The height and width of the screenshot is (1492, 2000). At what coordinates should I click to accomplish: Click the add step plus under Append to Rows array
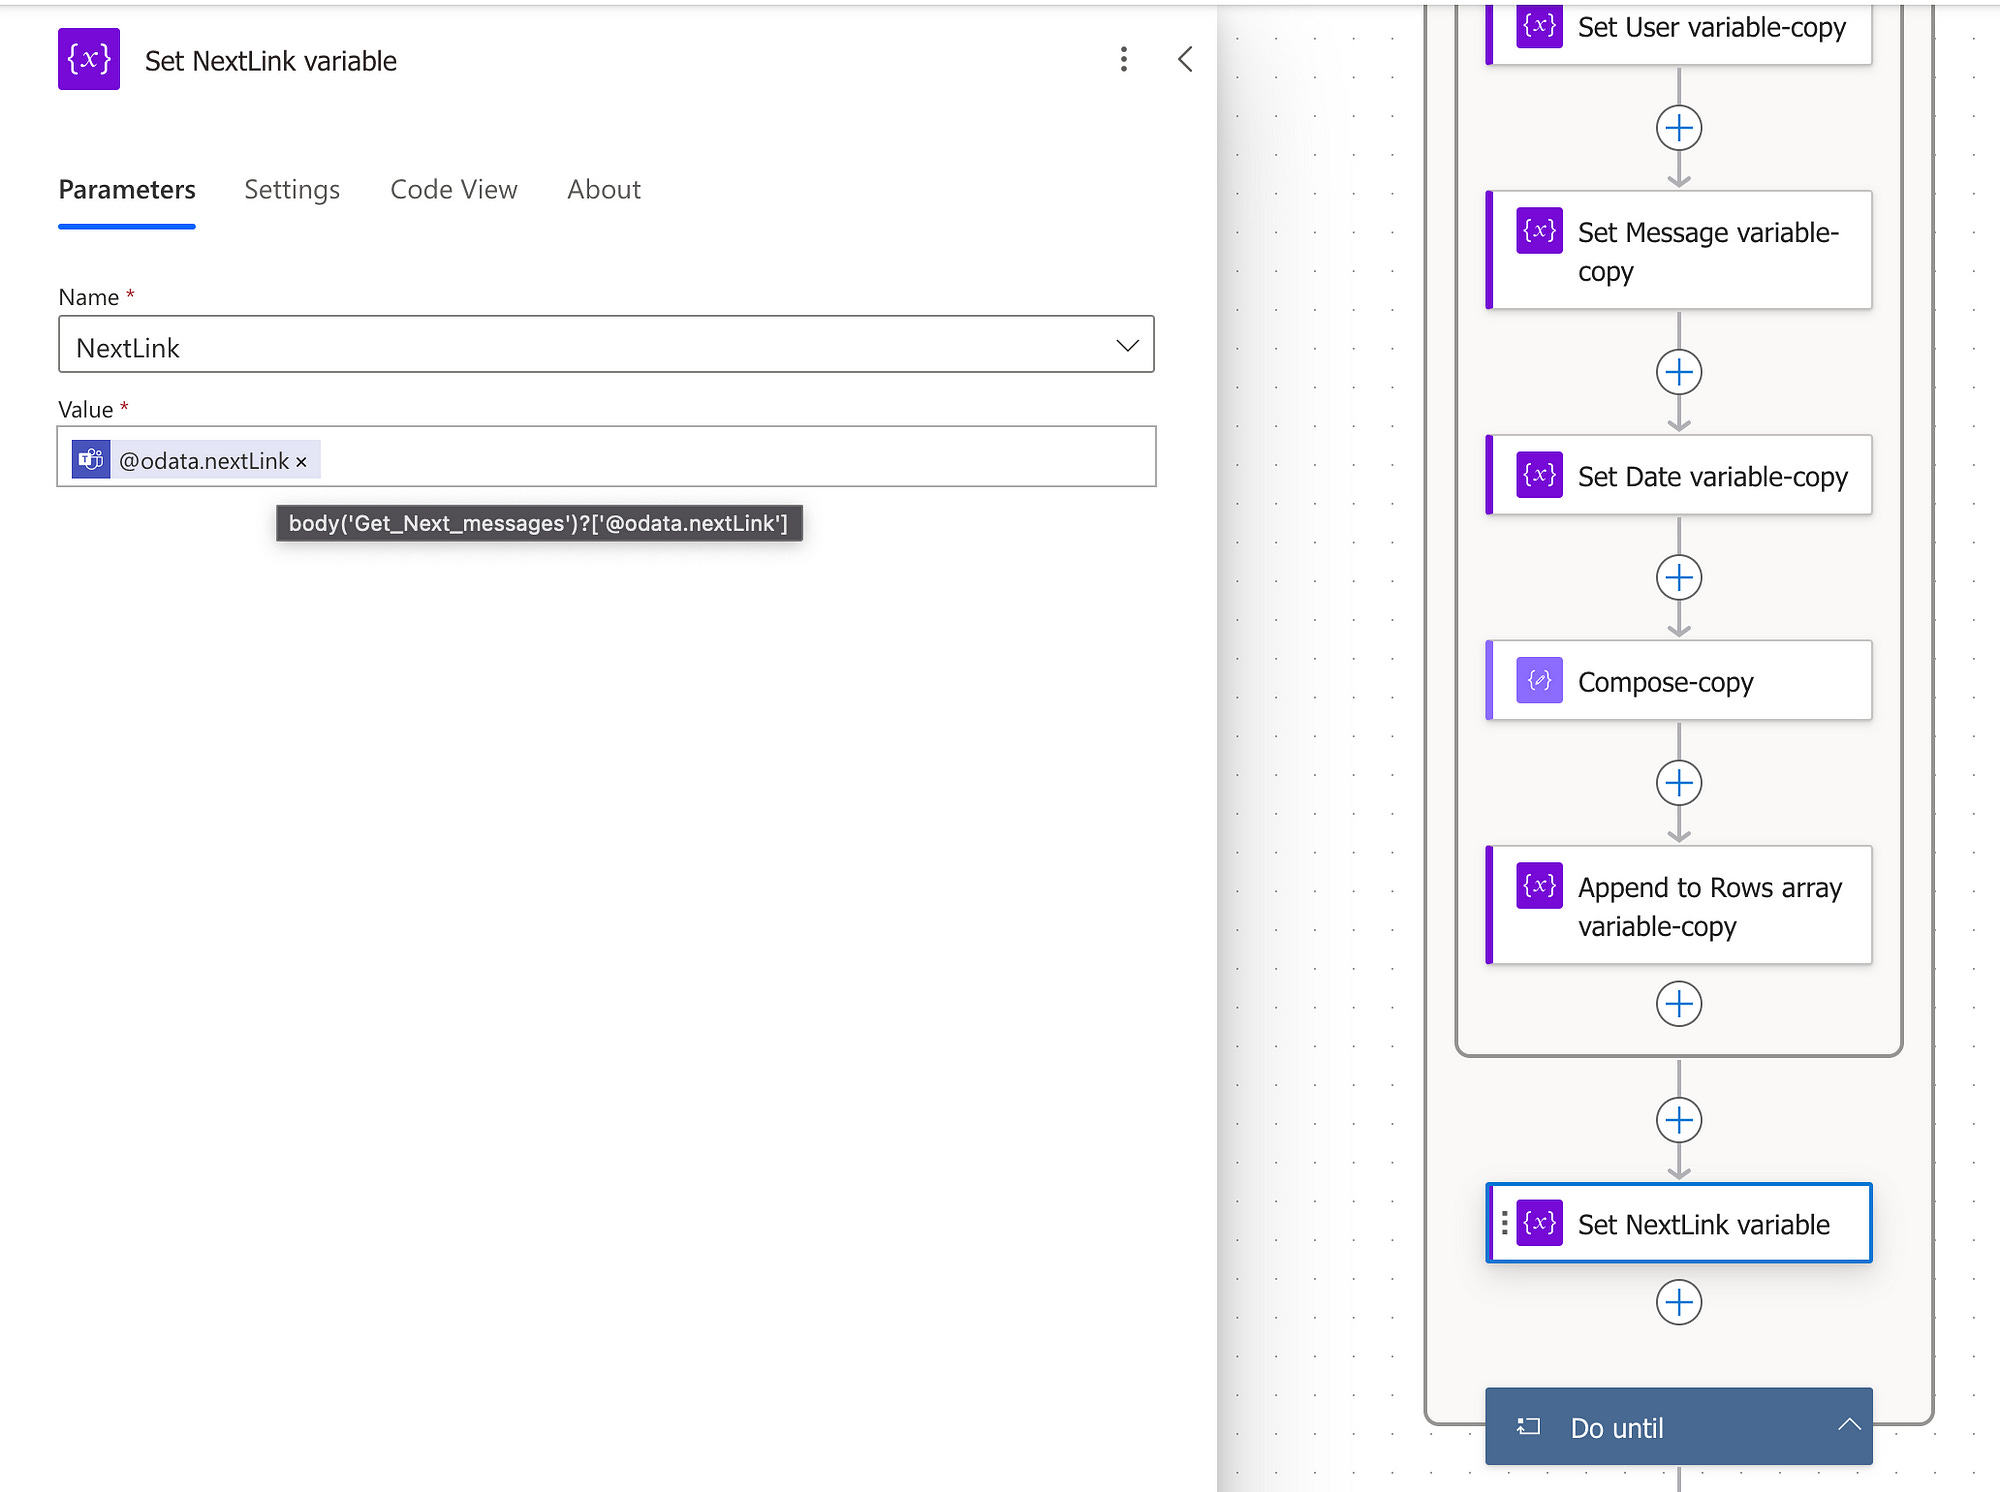pos(1678,1004)
